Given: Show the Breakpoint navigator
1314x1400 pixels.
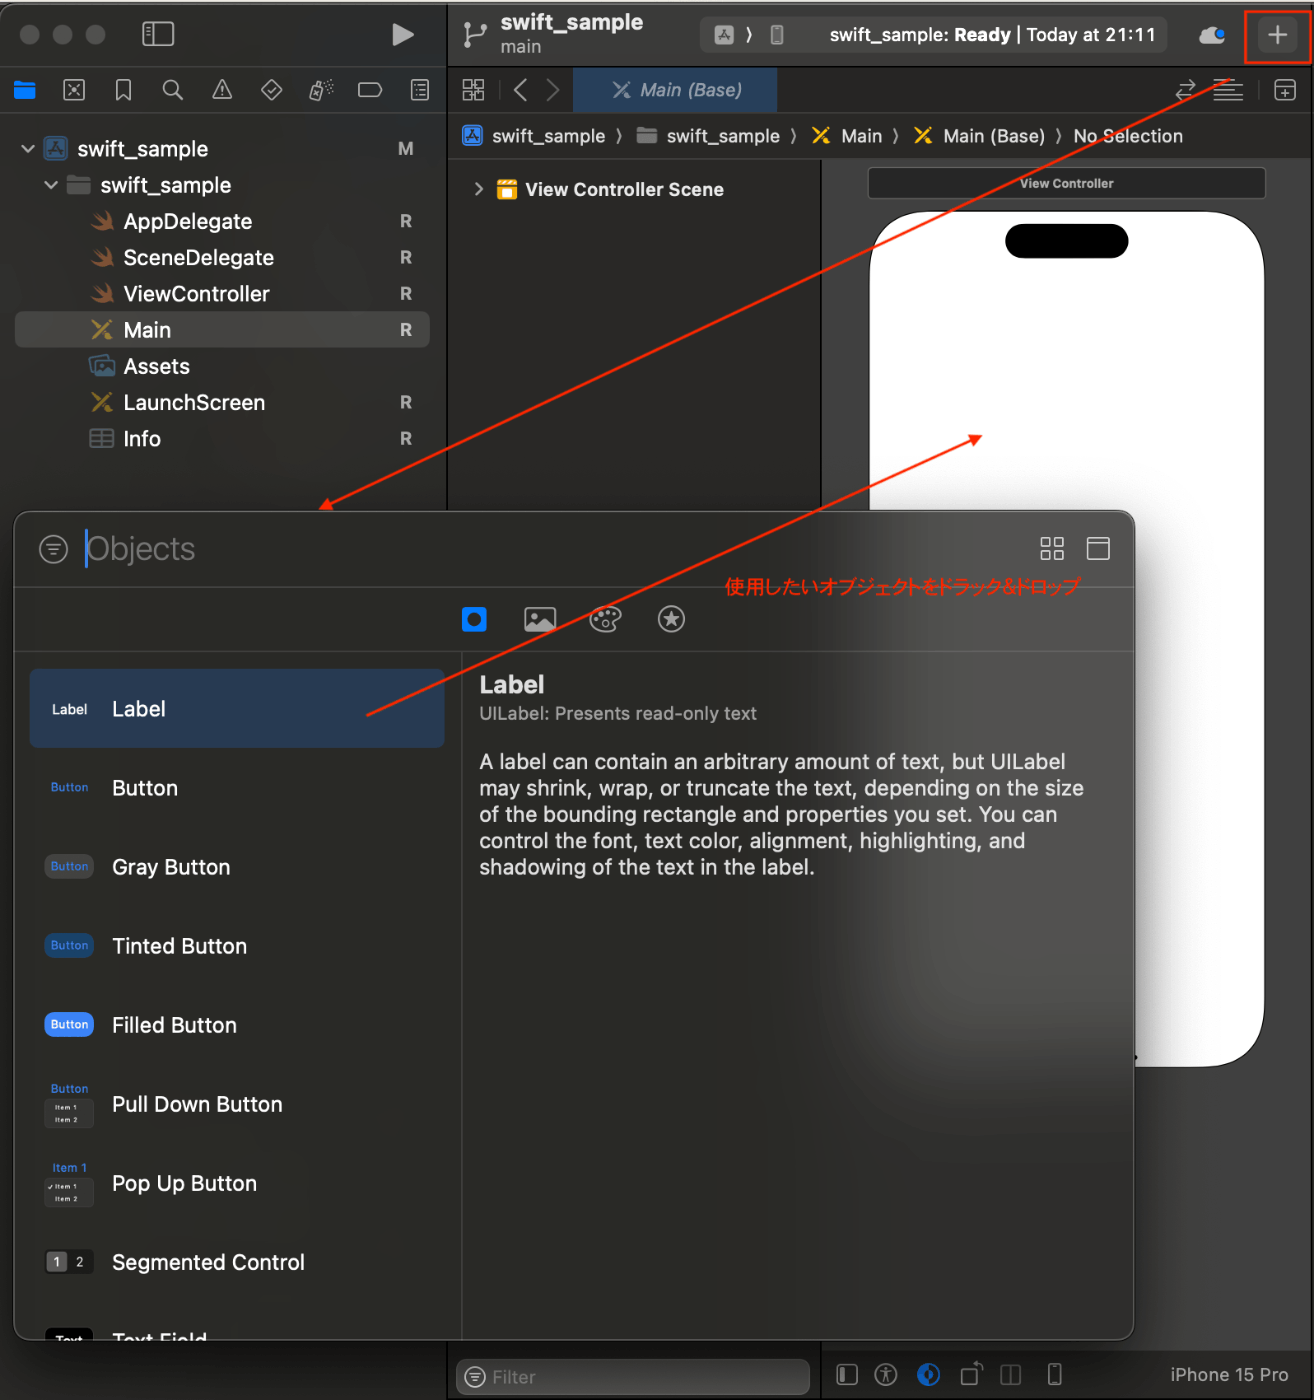Looking at the screenshot, I should tap(370, 90).
